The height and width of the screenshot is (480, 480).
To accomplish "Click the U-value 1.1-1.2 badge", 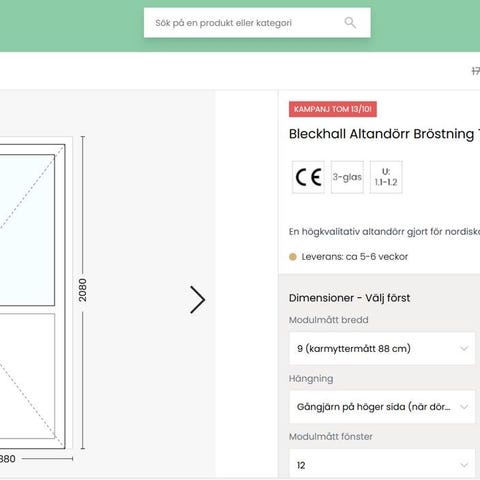I will pyautogui.click(x=386, y=177).
